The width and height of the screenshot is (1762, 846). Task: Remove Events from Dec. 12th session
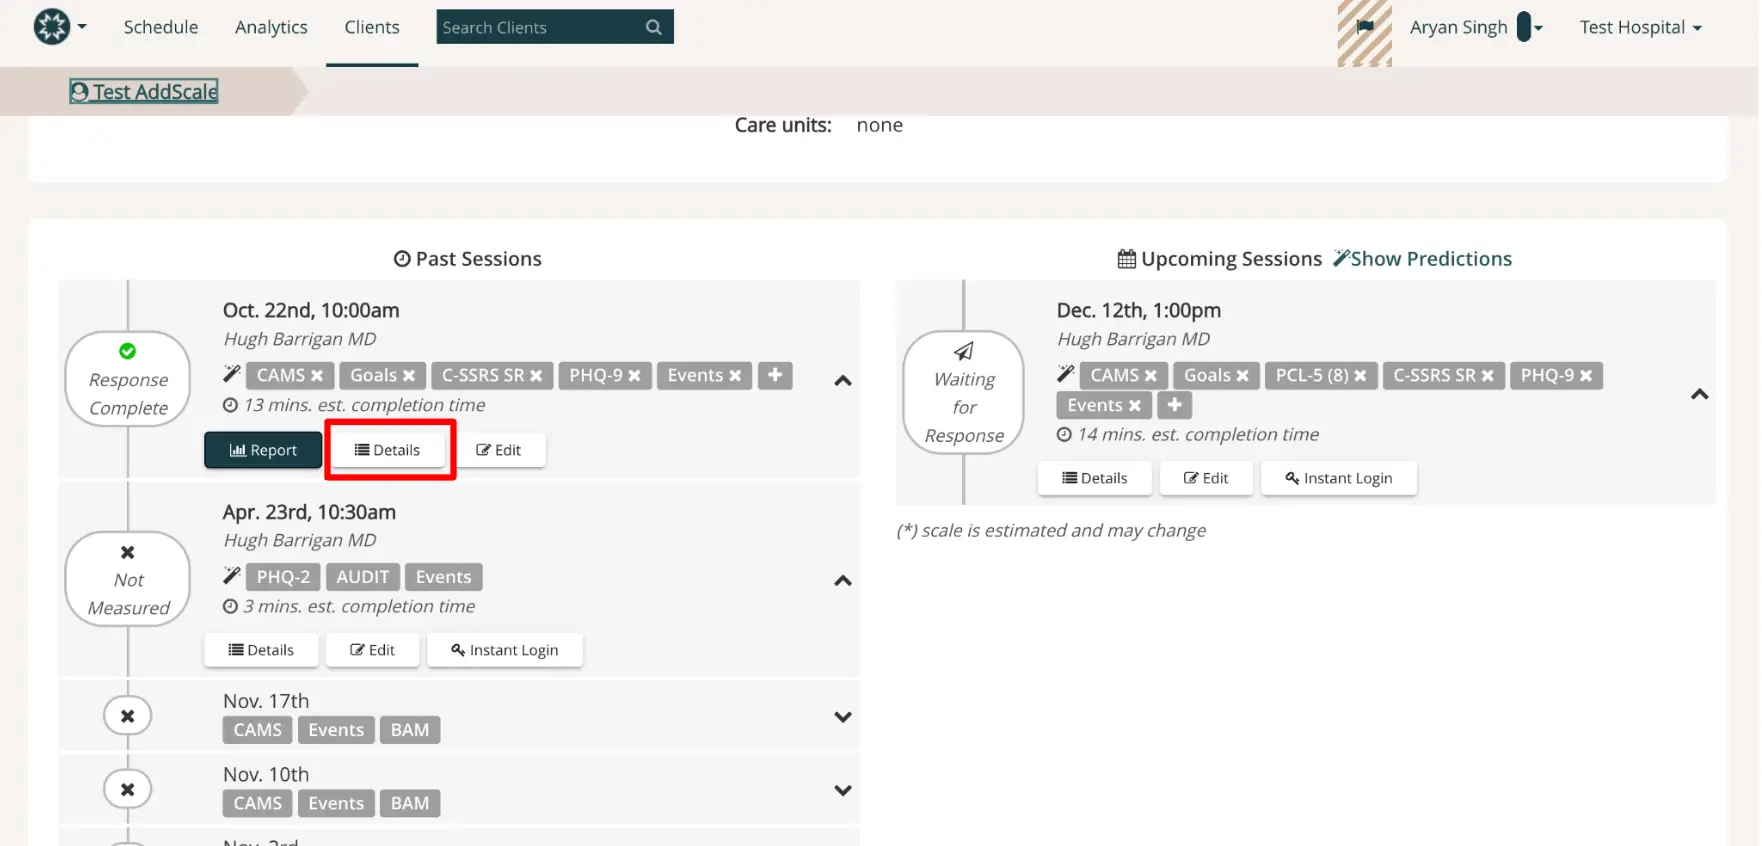(1134, 406)
